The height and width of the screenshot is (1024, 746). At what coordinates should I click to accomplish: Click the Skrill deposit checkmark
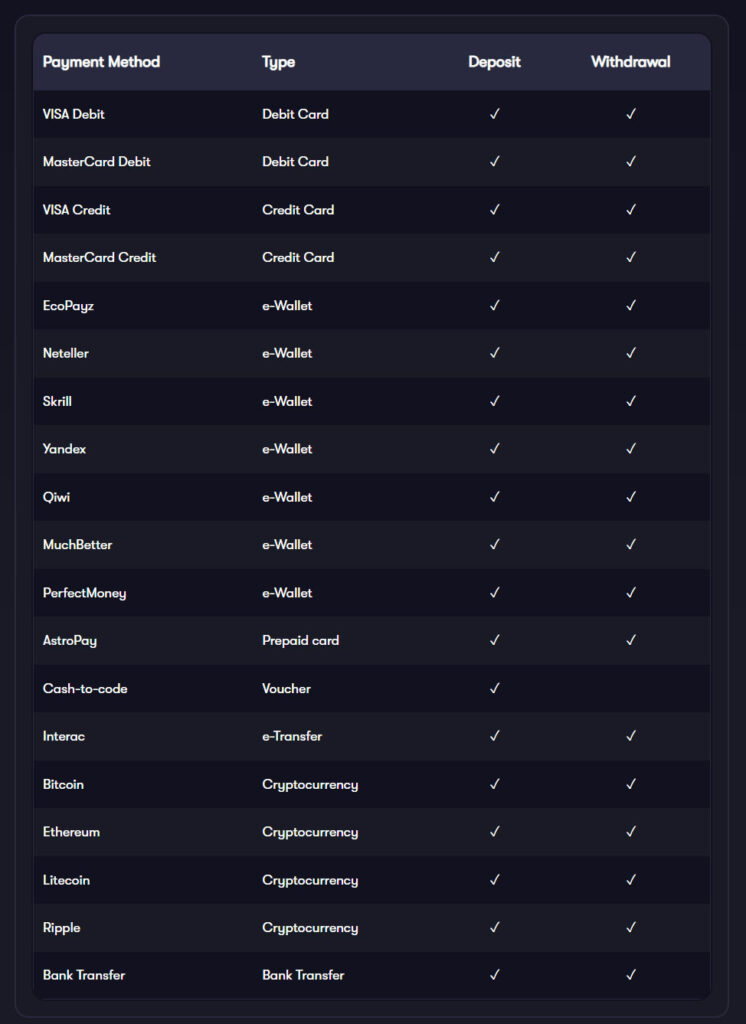[495, 401]
